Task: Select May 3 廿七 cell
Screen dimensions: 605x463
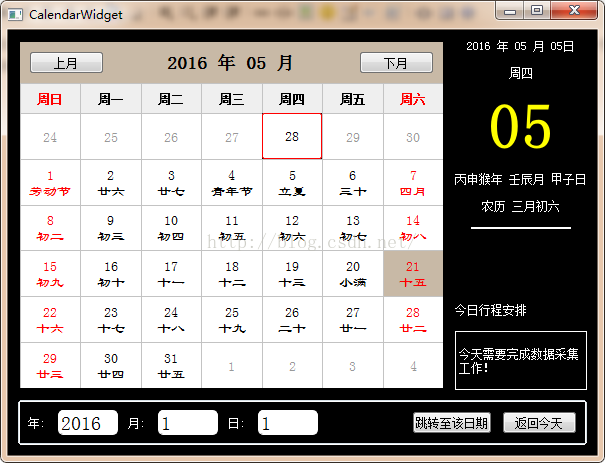Action: click(171, 182)
